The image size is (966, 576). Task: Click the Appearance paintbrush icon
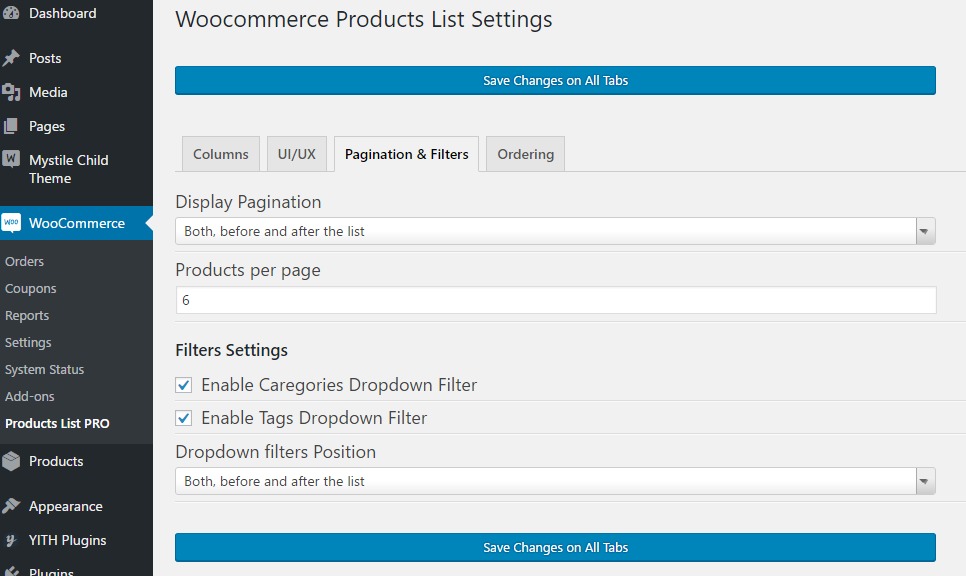pyautogui.click(x=11, y=506)
